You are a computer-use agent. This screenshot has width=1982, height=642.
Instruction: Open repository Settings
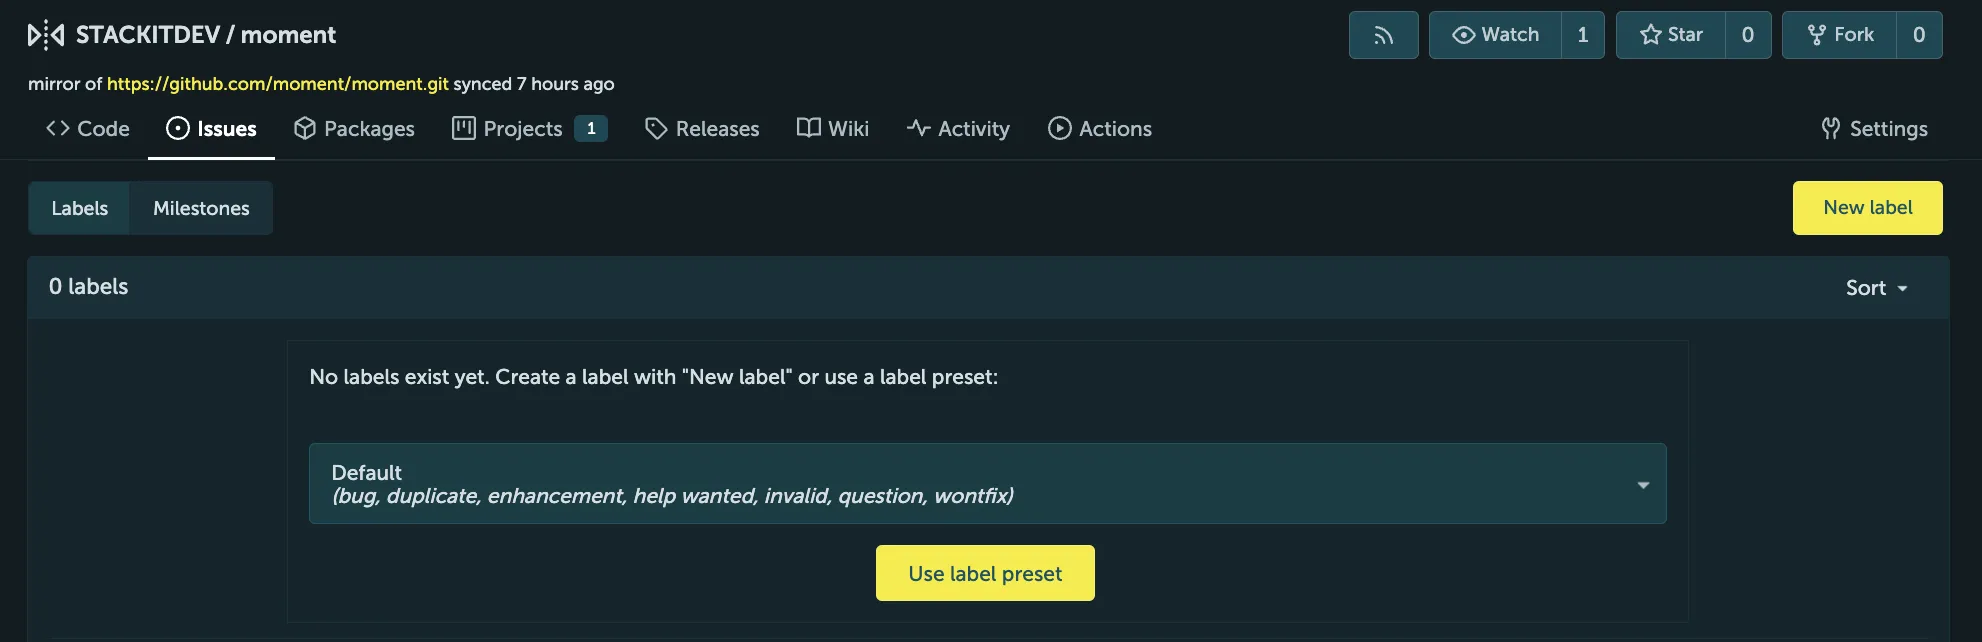(1874, 129)
